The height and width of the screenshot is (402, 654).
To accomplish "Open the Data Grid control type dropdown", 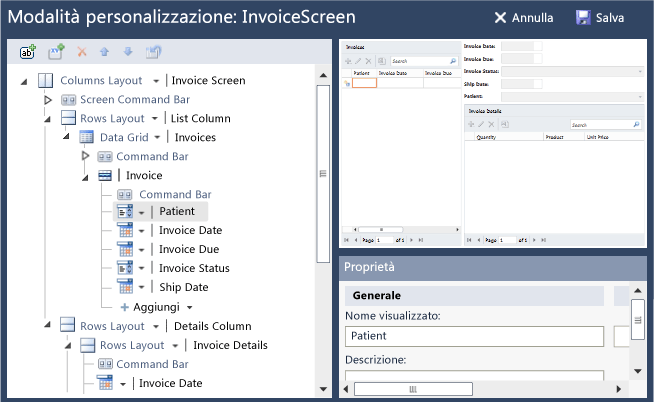I will pos(157,137).
